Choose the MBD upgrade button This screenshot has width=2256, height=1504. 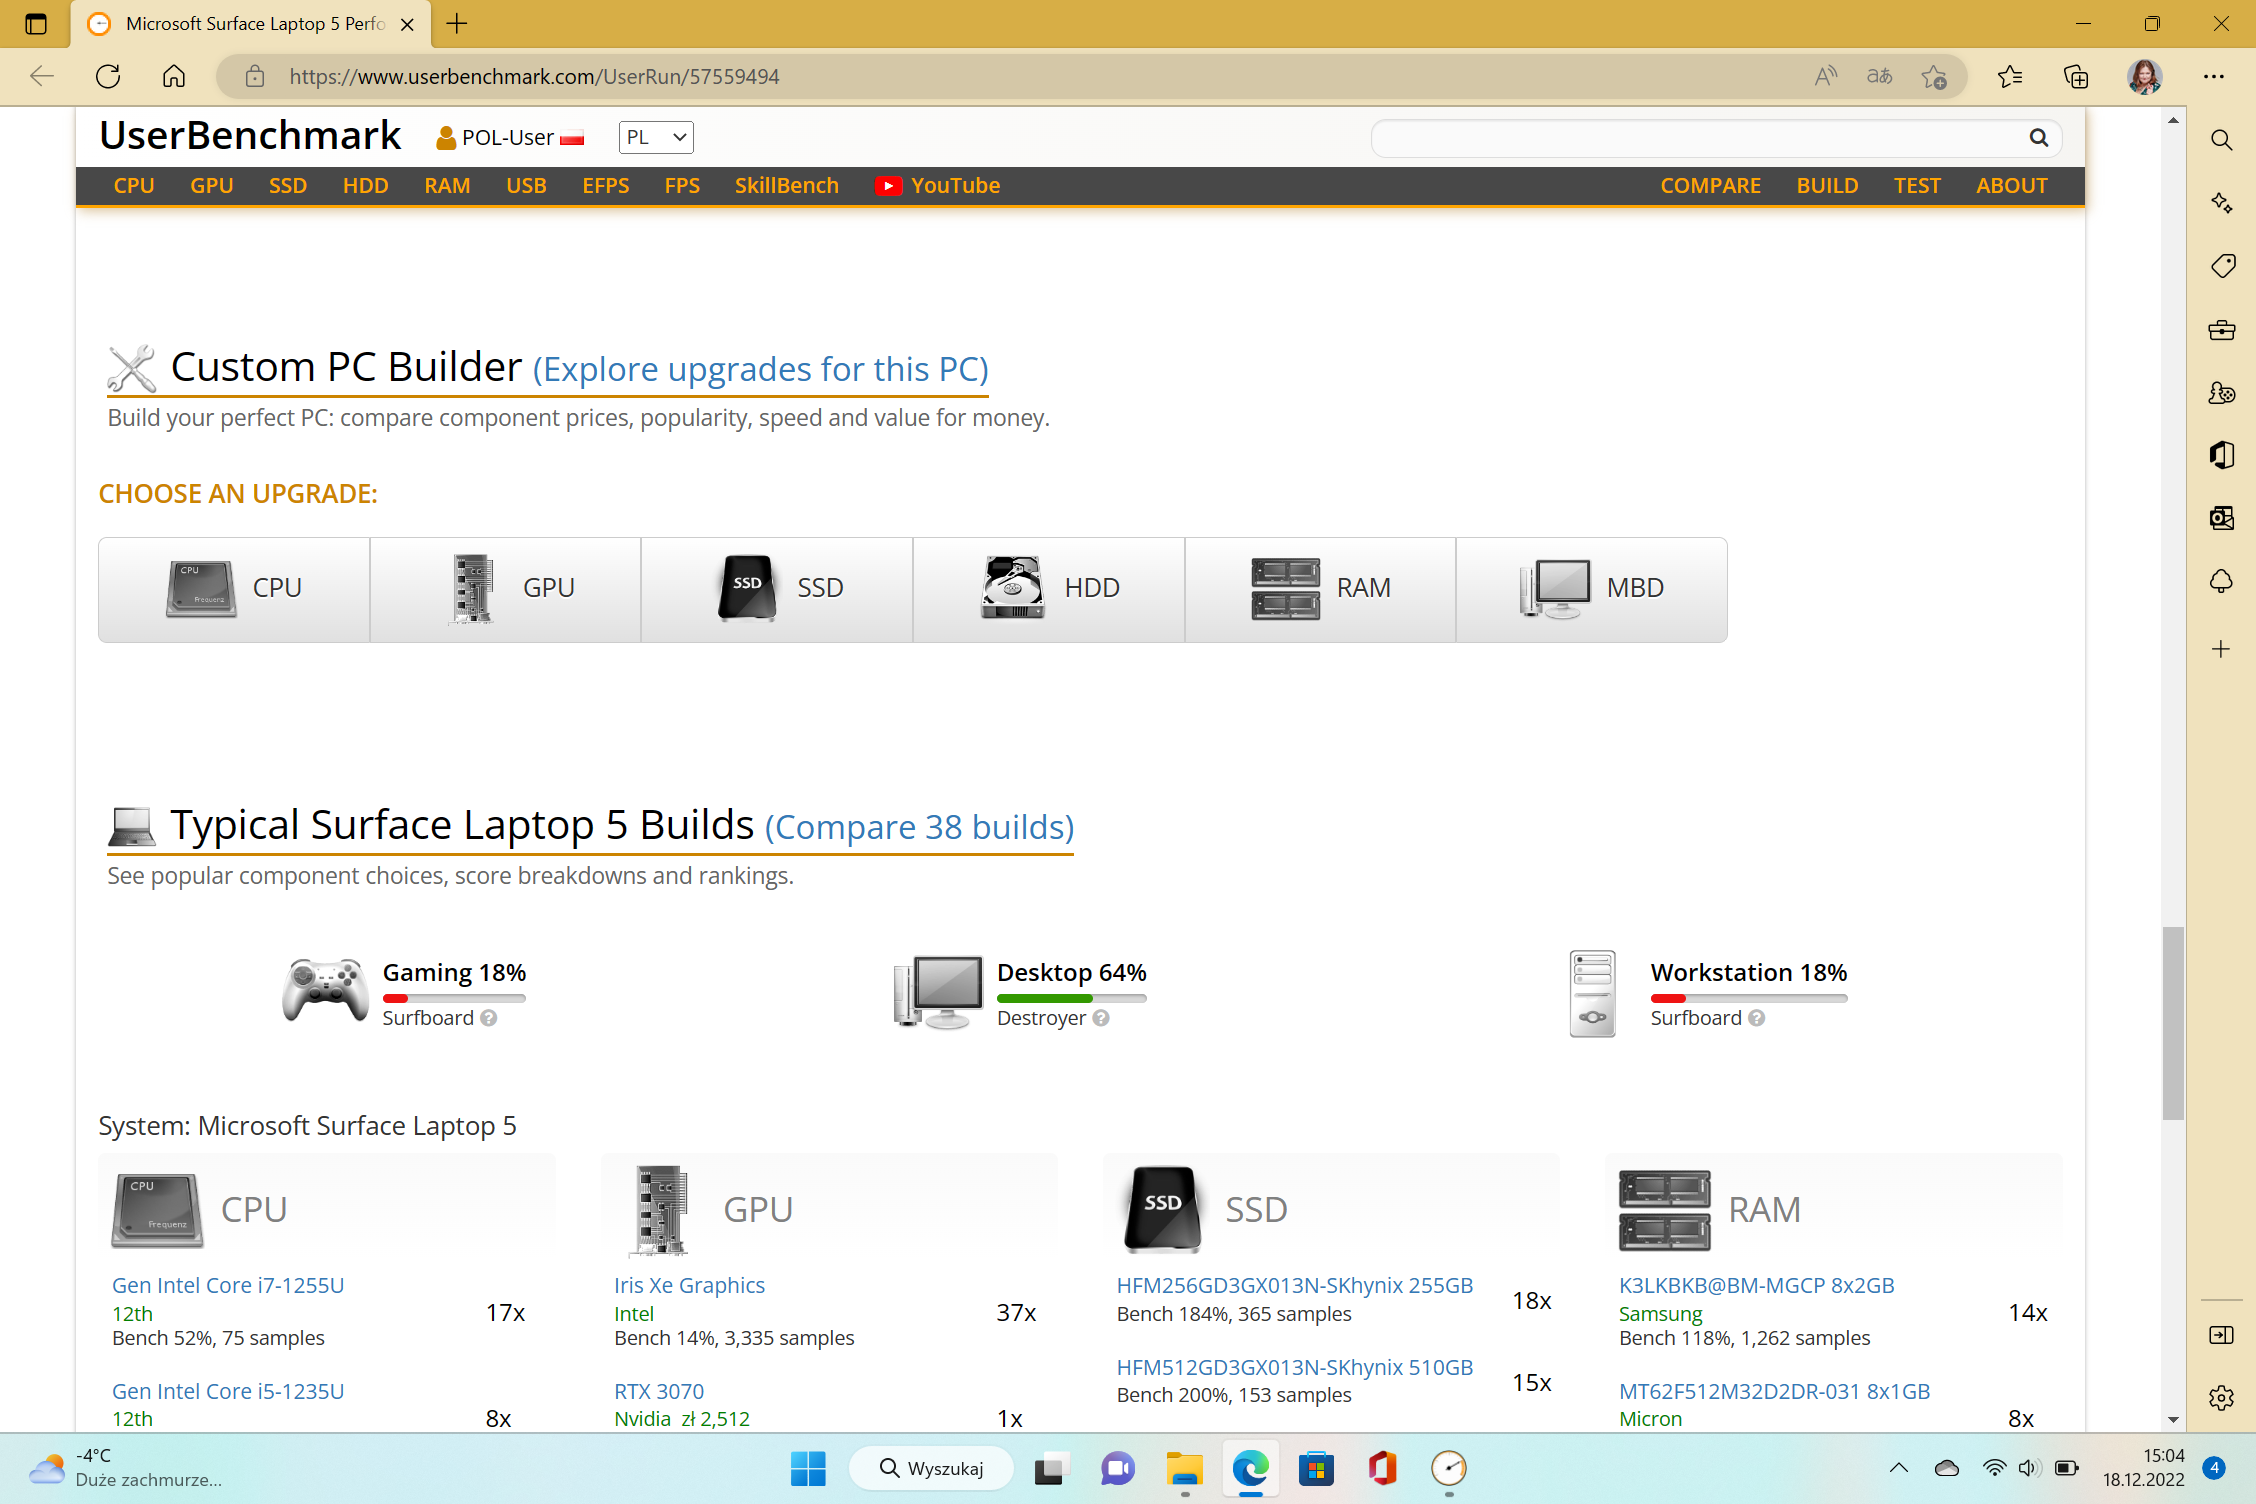[x=1592, y=589]
